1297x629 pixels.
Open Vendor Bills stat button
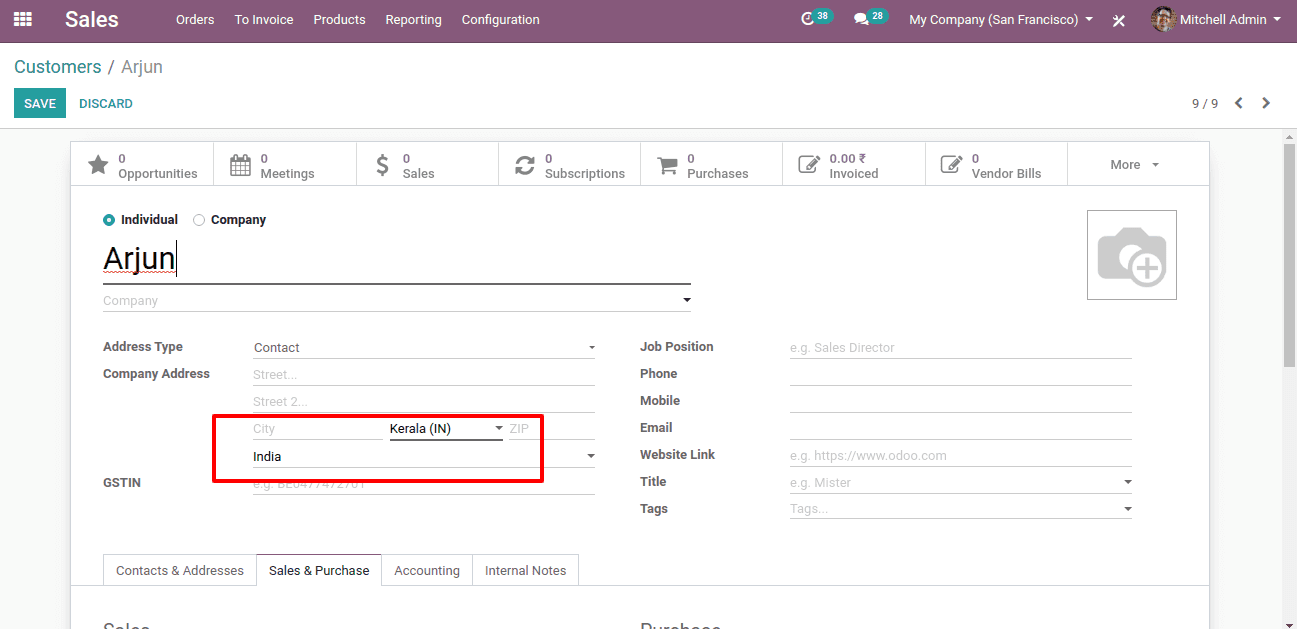pos(996,165)
